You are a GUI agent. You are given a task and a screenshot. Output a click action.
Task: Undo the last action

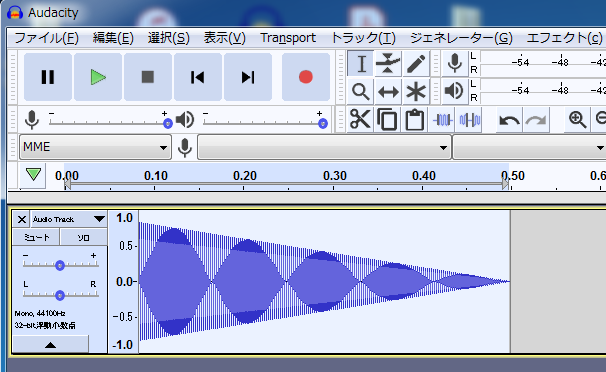[509, 120]
